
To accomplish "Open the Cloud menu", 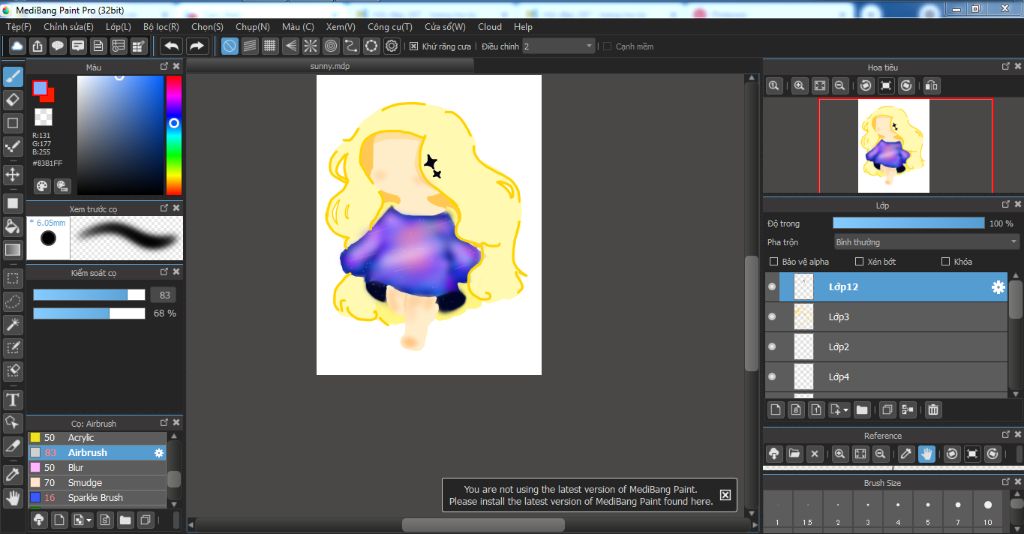I will pos(490,27).
